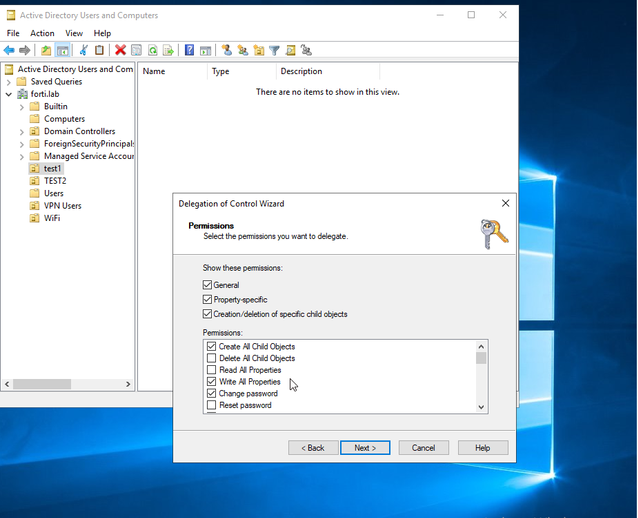638x518 pixels.
Task: Expand the Saved Queries folder
Action: (9, 82)
